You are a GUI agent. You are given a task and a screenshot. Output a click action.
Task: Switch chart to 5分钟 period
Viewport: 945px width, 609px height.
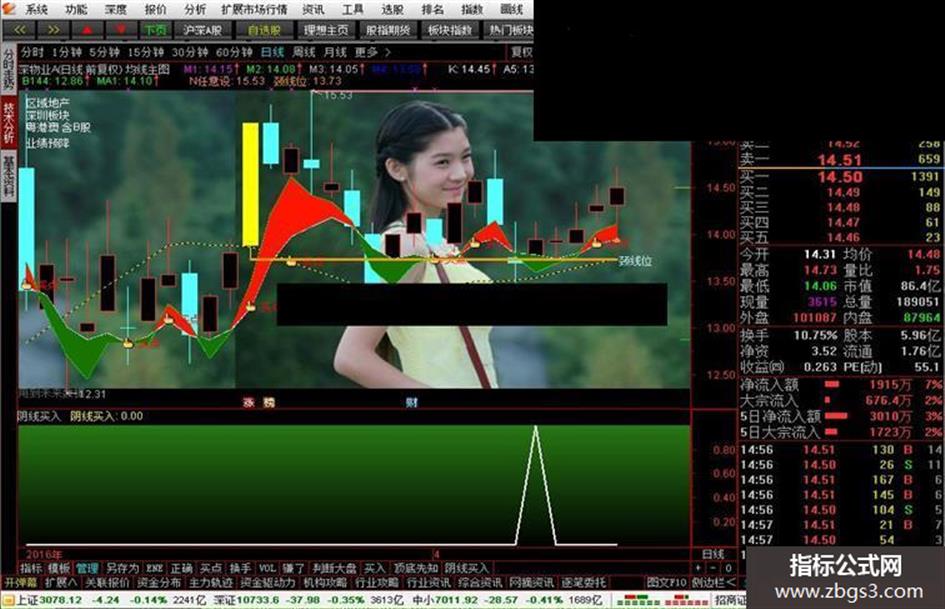click(x=104, y=52)
